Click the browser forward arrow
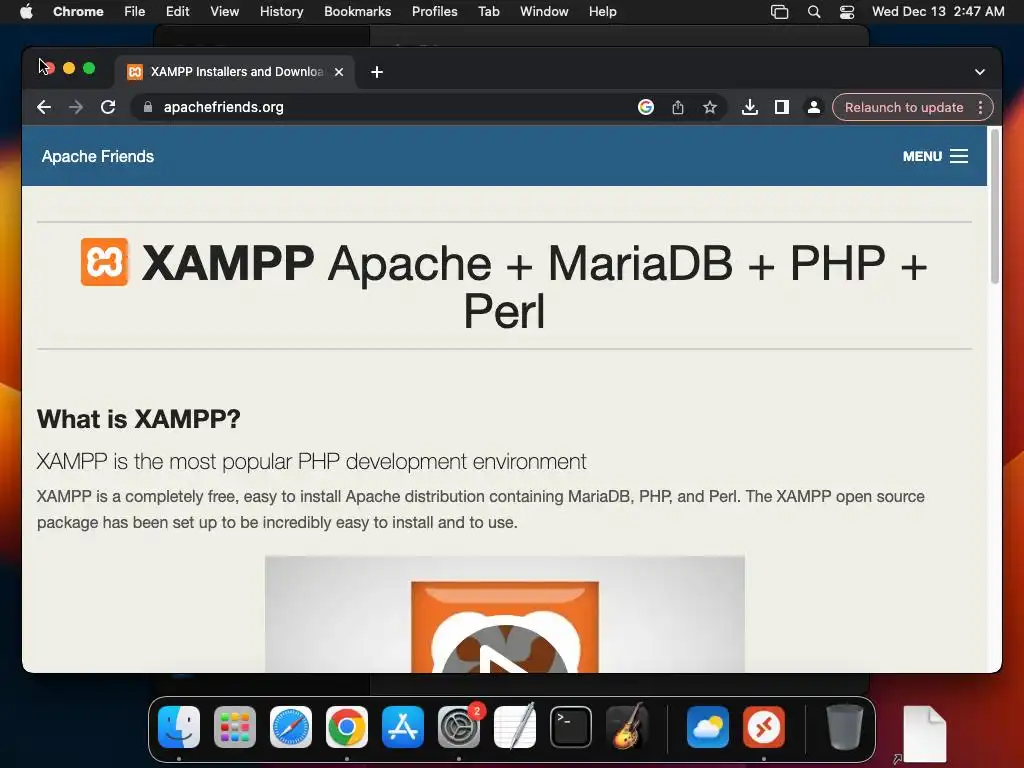Viewport: 1024px width, 768px height. click(76, 107)
